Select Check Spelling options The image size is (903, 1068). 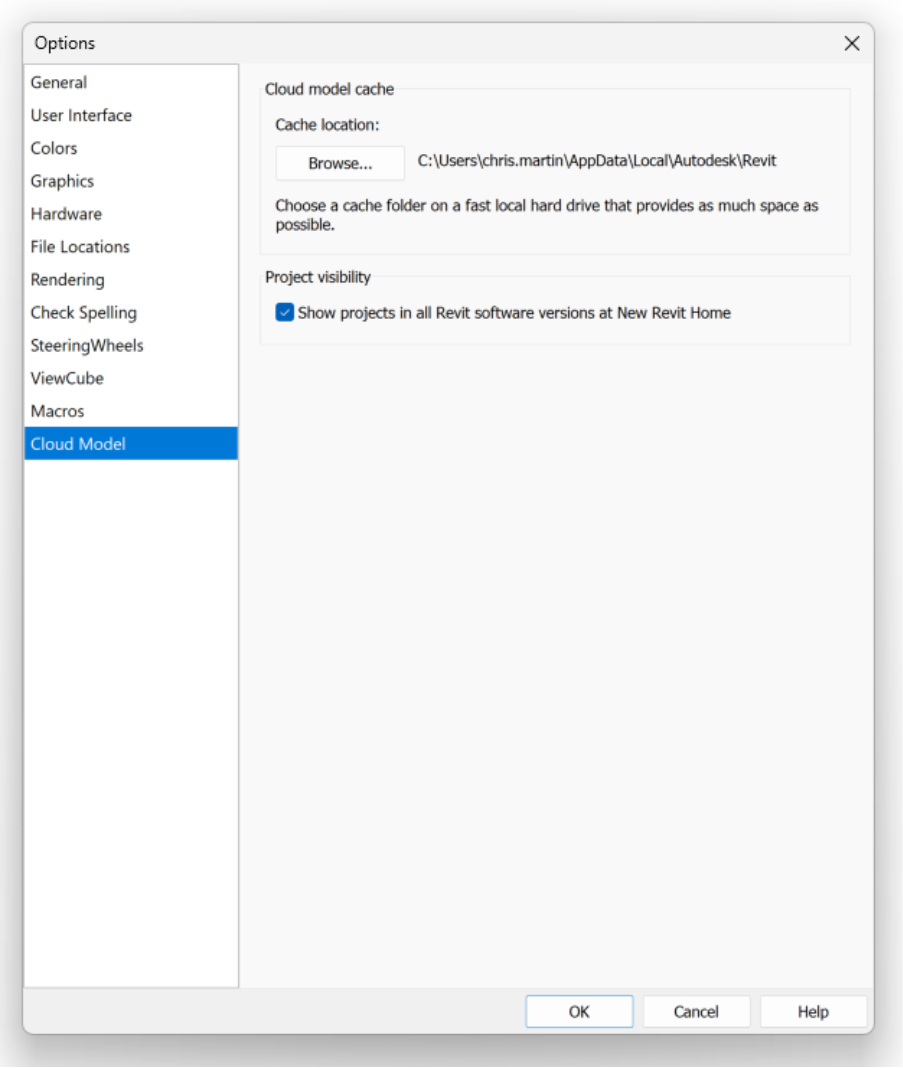point(131,313)
